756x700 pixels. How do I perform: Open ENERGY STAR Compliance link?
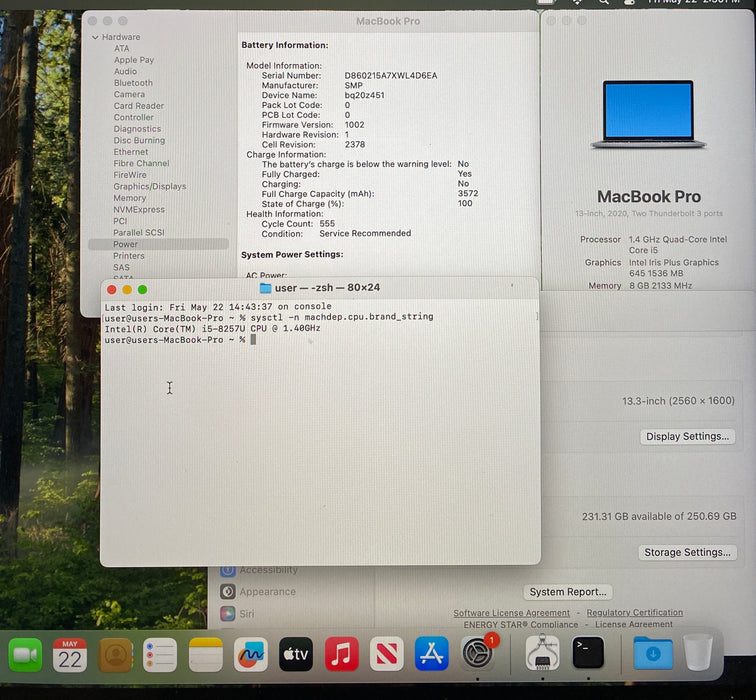(x=521, y=624)
